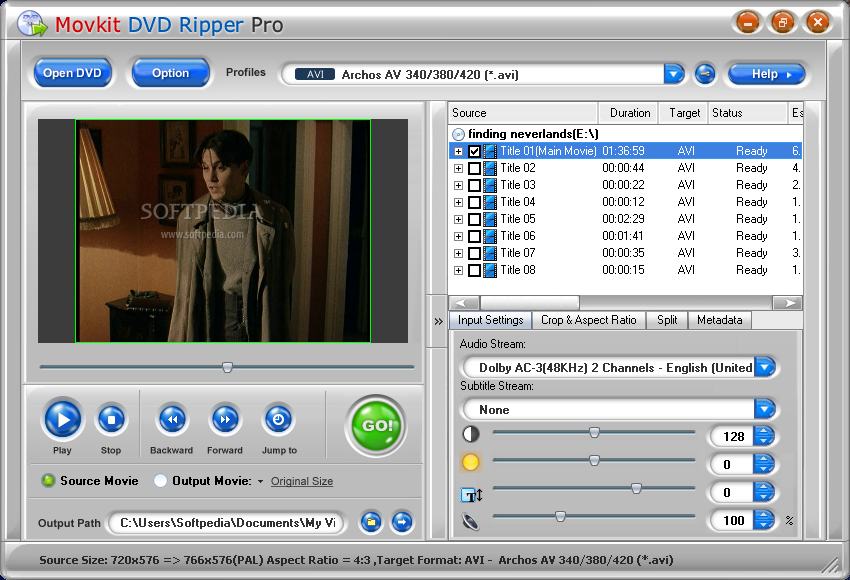
Task: Click the film icon of Title 03
Action: (490, 185)
